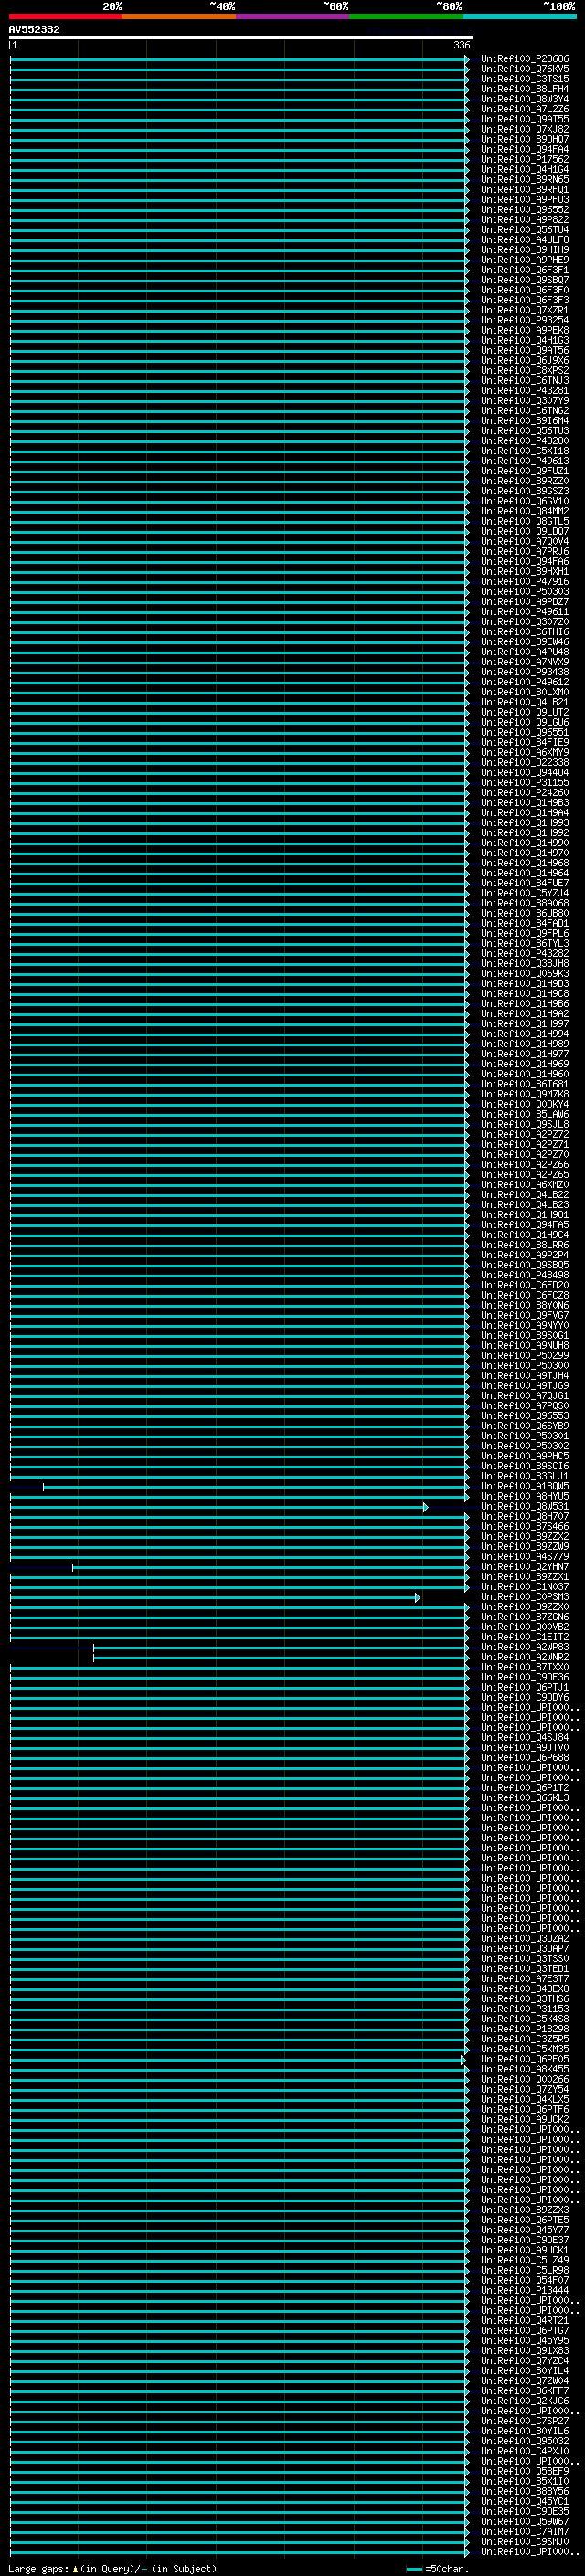The height and width of the screenshot is (2576, 585).
Task: Open hit UniRef100_C3TS15
Action: tap(525, 79)
